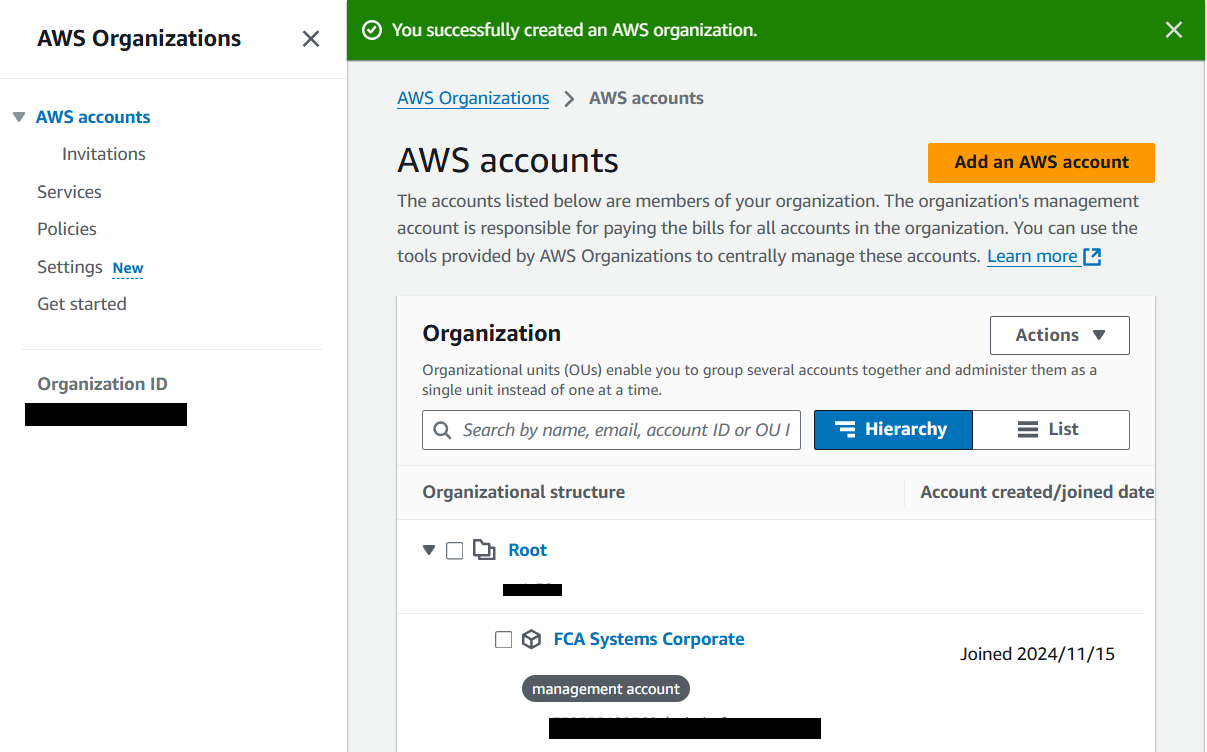This screenshot has width=1207, height=752.
Task: Click the Joined 2024/11/15 date text
Action: coord(1037,654)
